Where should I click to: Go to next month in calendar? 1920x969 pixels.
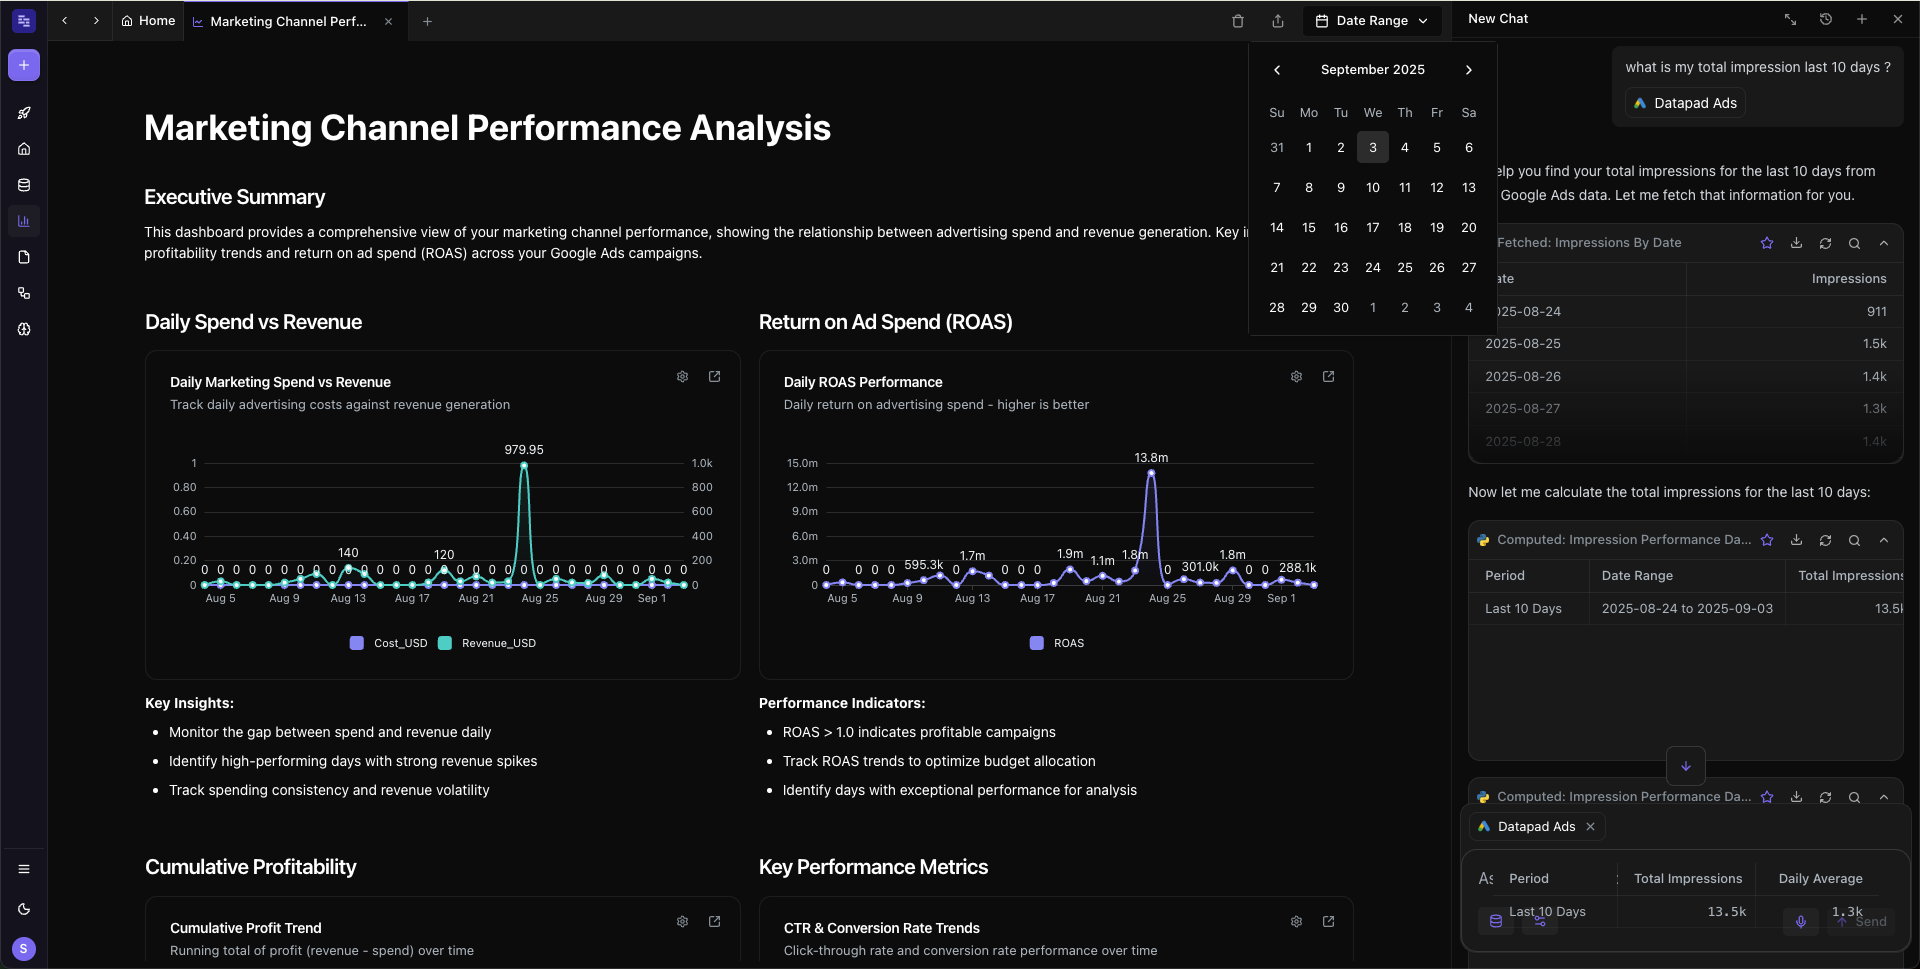point(1468,70)
